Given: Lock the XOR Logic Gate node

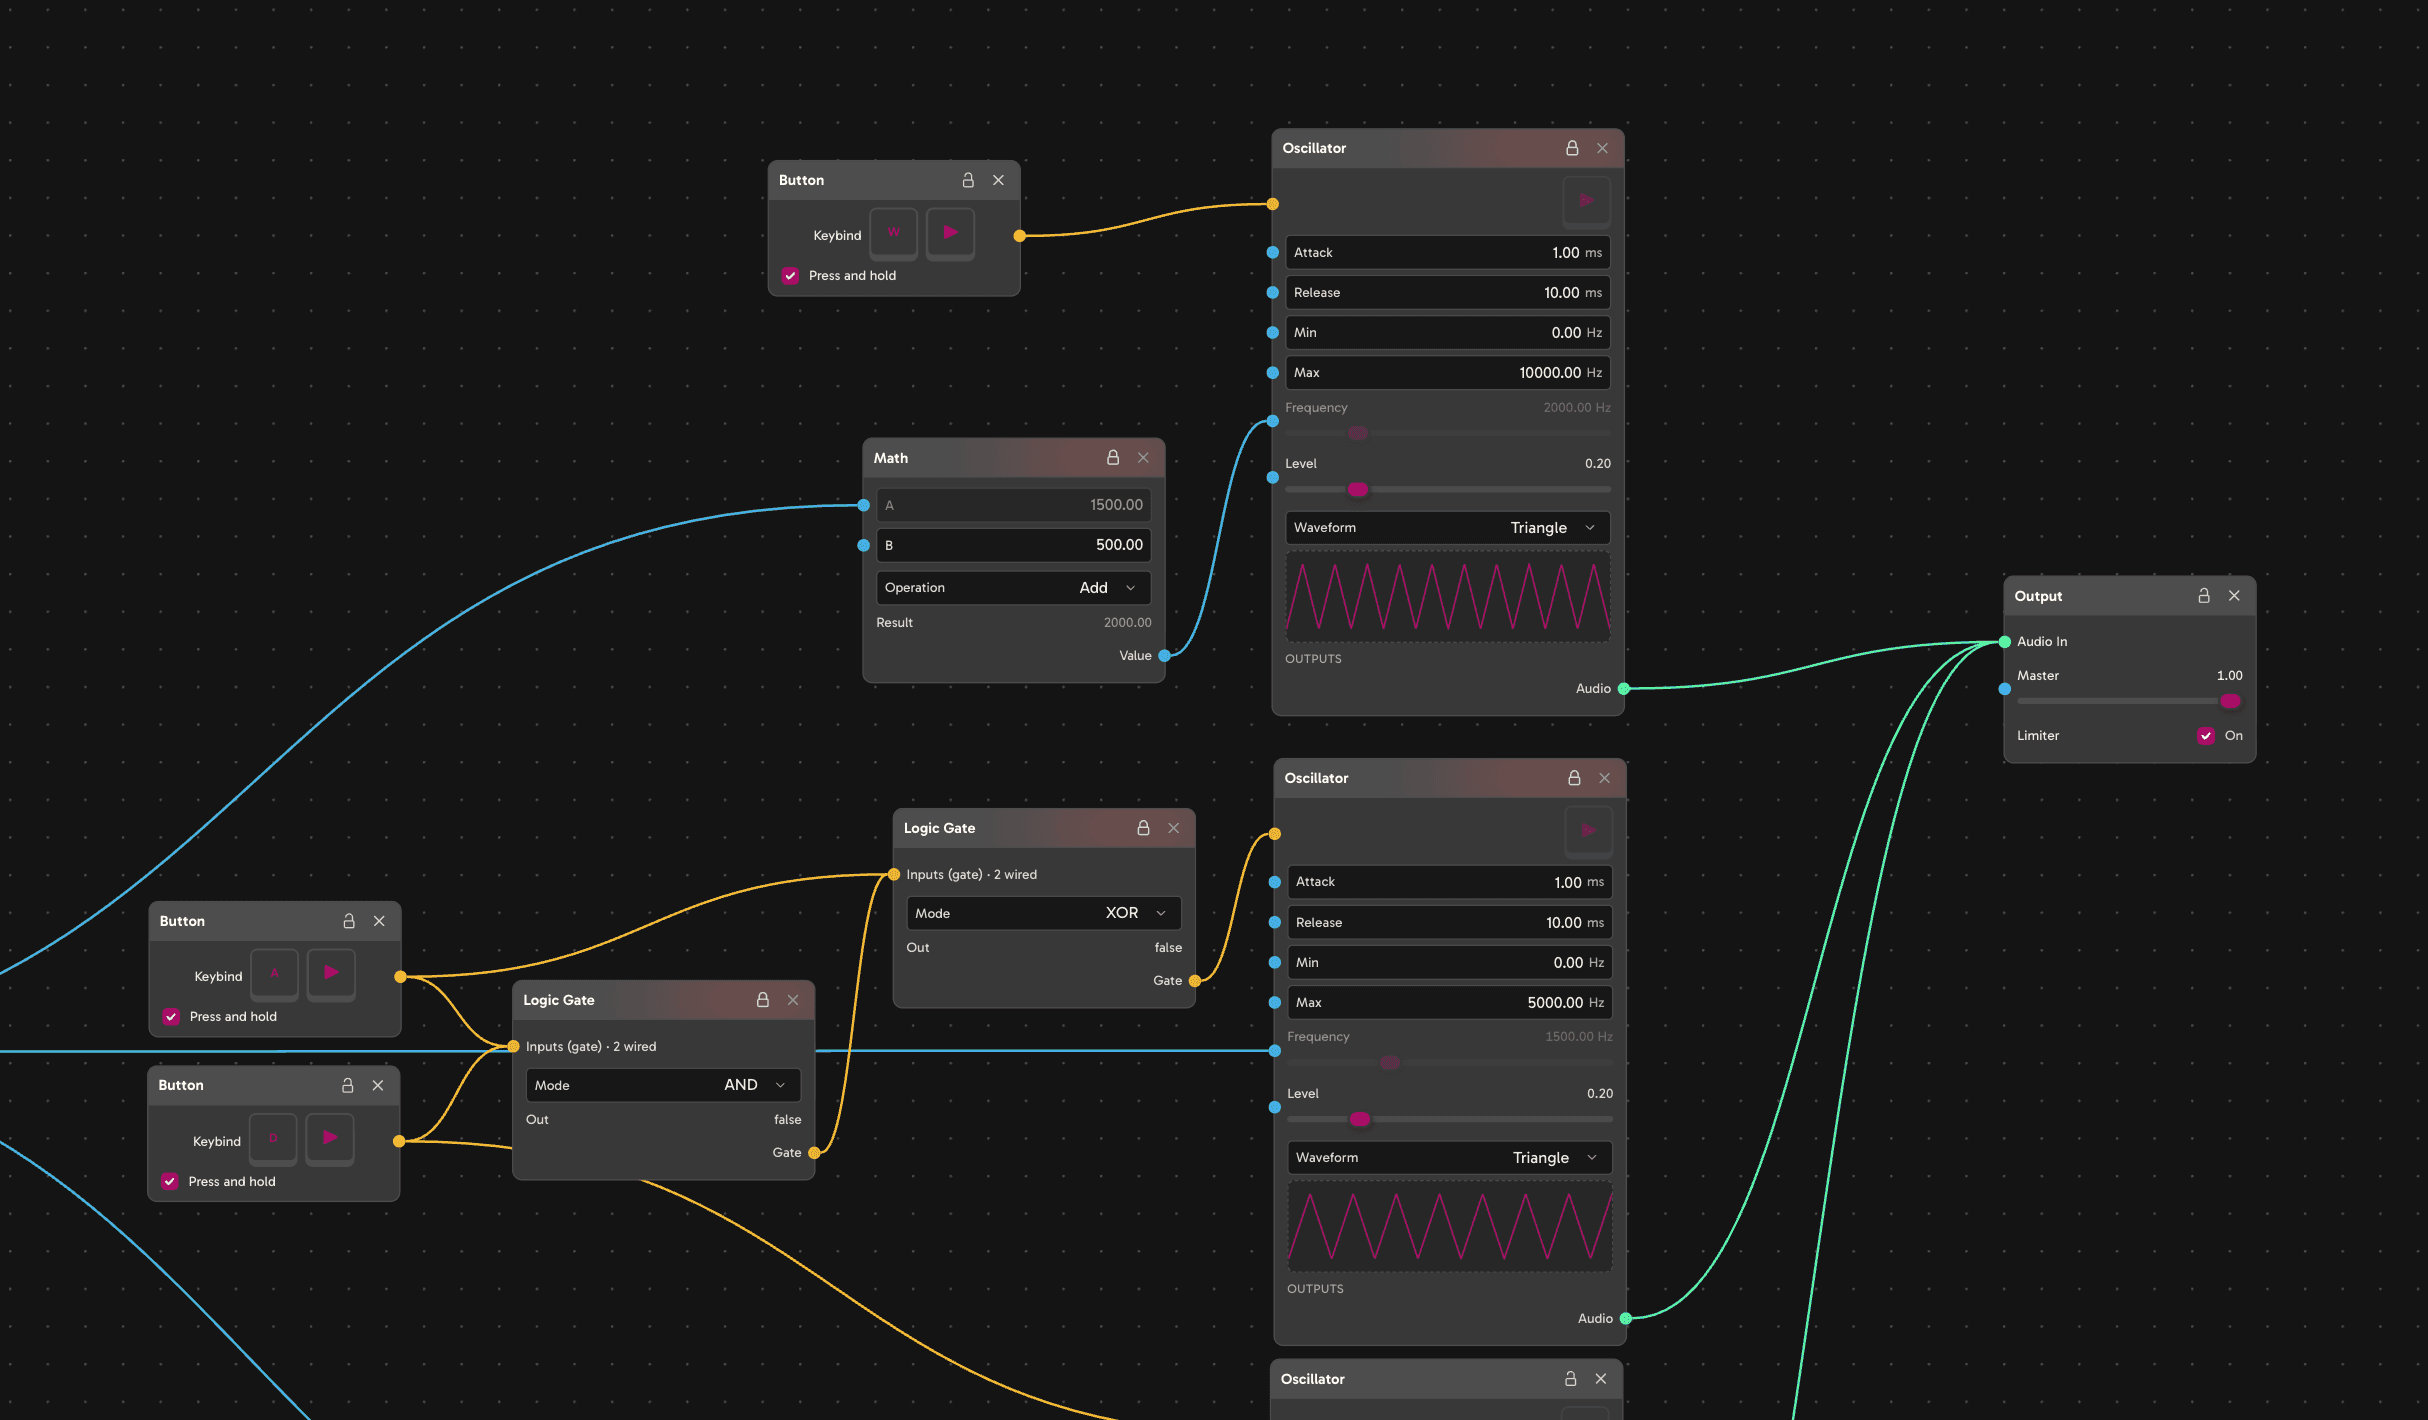Looking at the screenshot, I should coord(1143,828).
